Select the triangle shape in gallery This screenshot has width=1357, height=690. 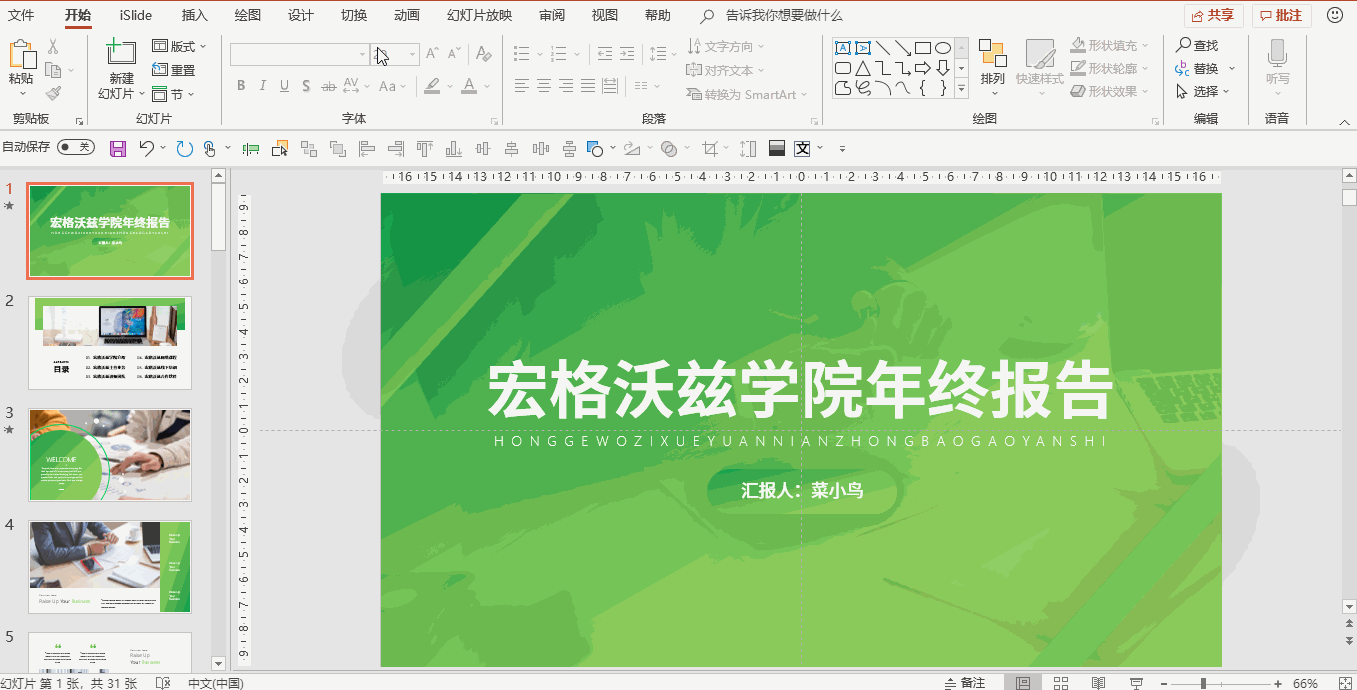coord(863,68)
